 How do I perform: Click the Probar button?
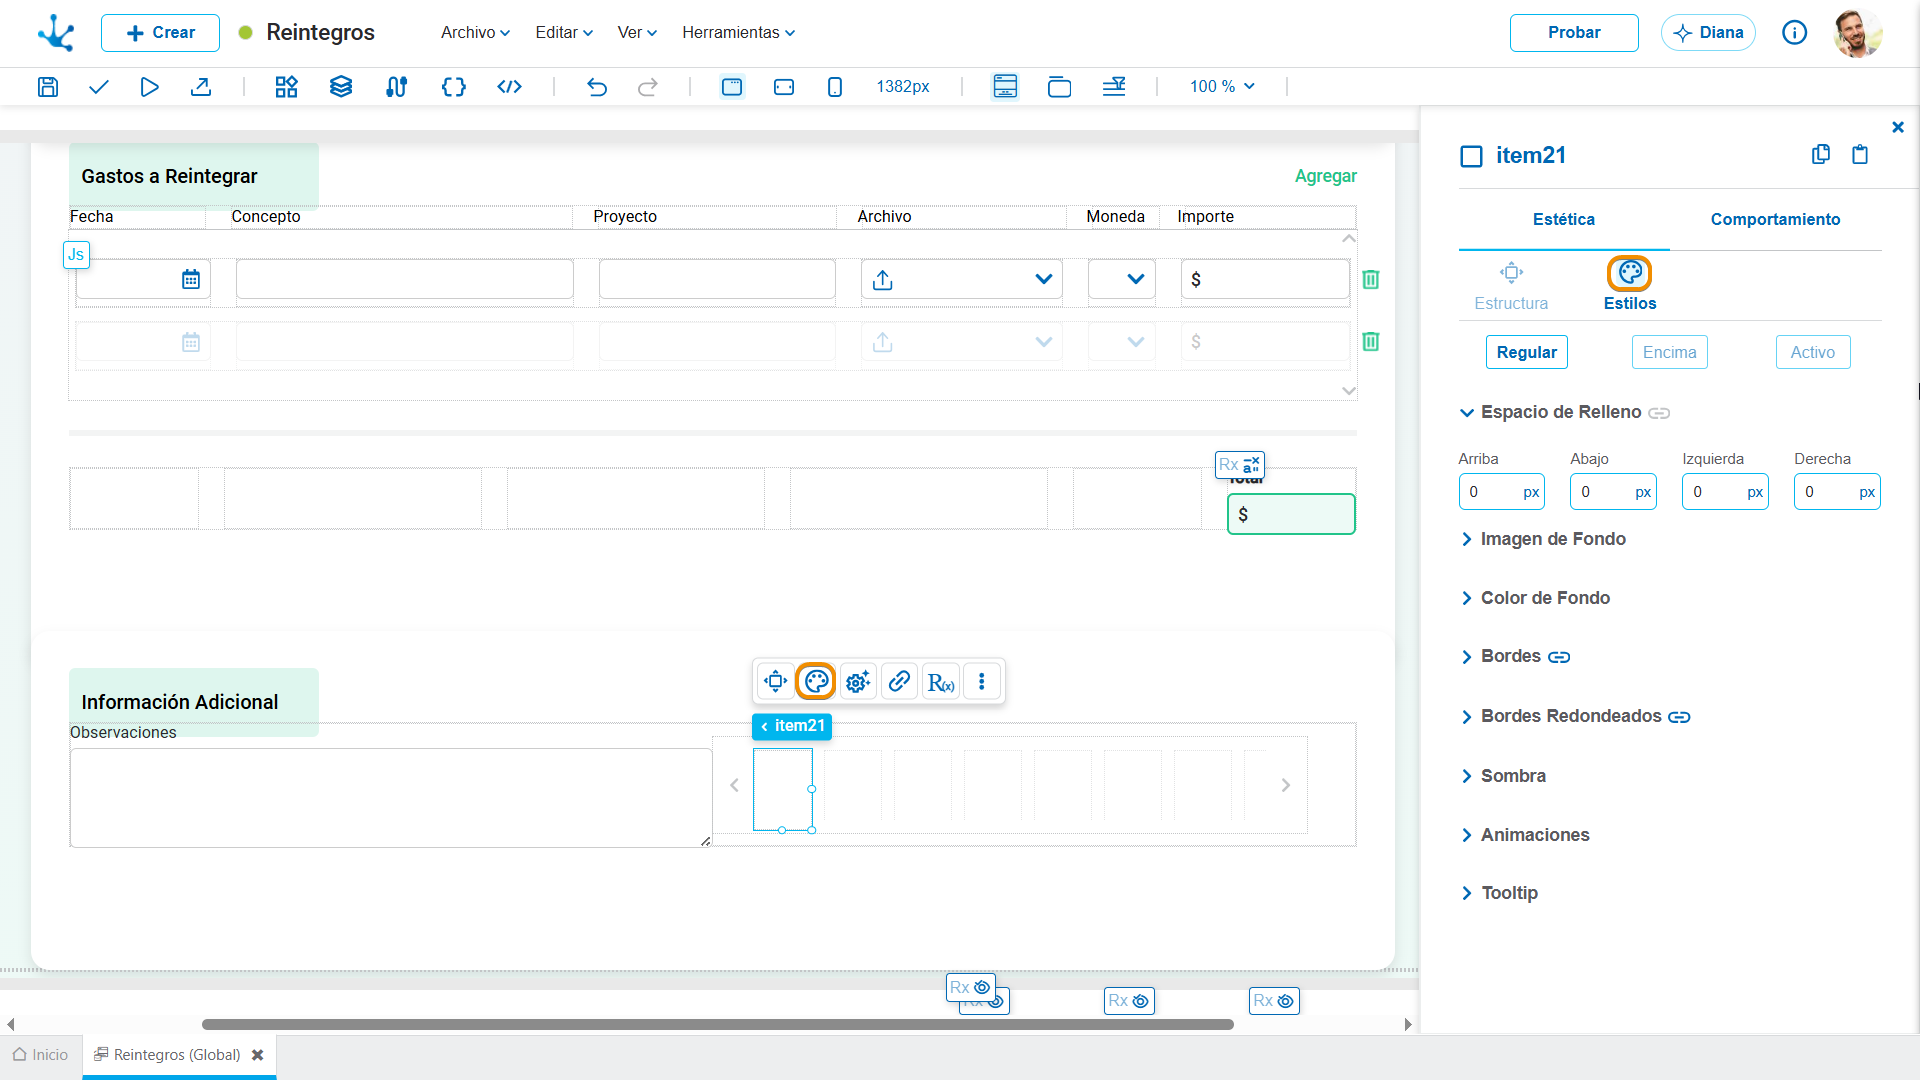1574,33
